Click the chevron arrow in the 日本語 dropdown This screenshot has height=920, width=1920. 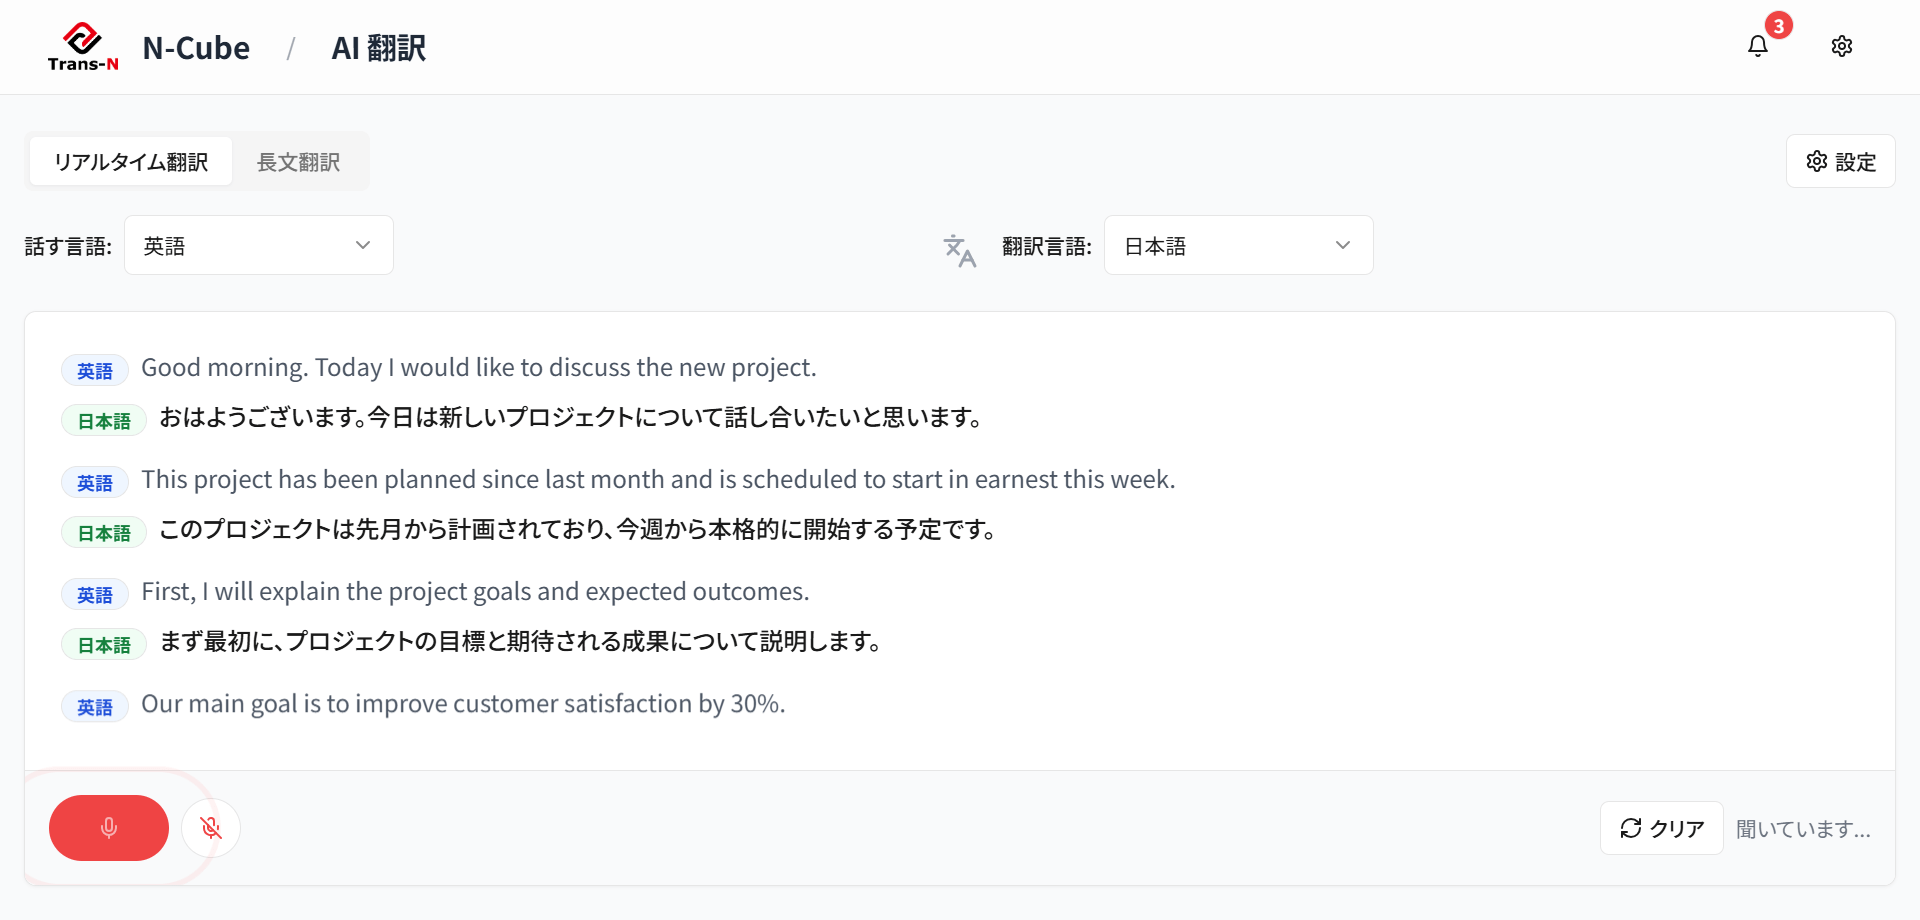pyautogui.click(x=1343, y=246)
